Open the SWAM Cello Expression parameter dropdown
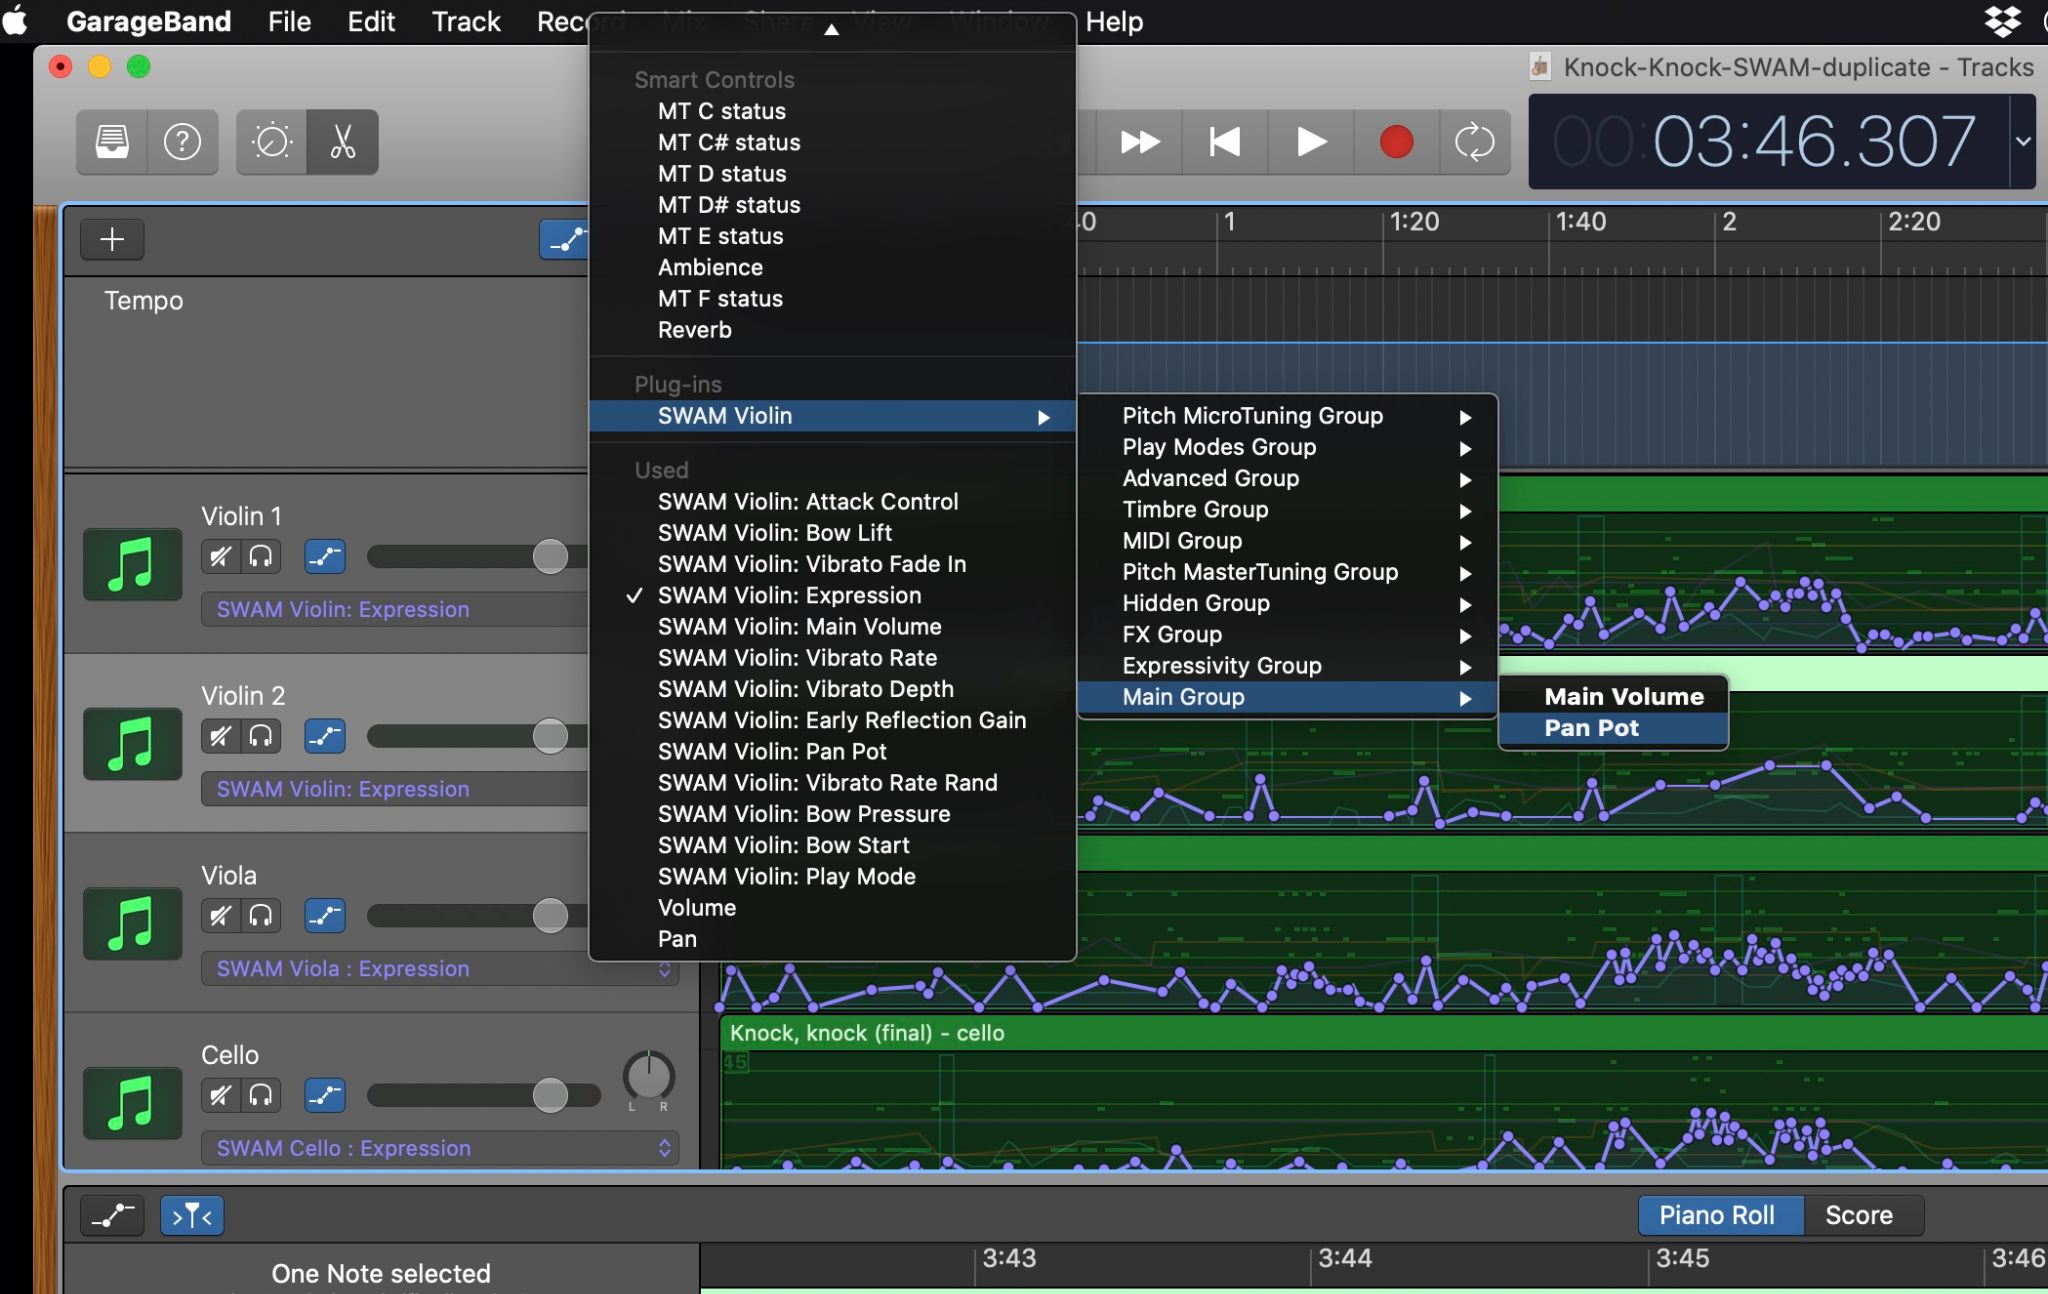Viewport: 2048px width, 1294px height. click(440, 1148)
